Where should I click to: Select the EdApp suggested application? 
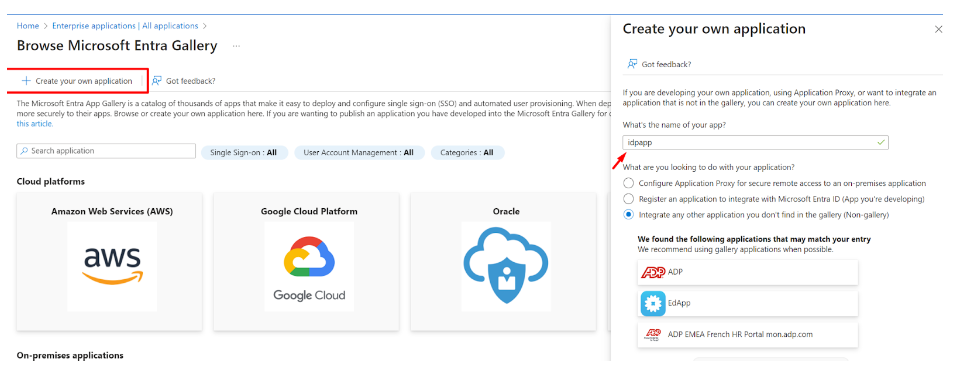(x=748, y=303)
